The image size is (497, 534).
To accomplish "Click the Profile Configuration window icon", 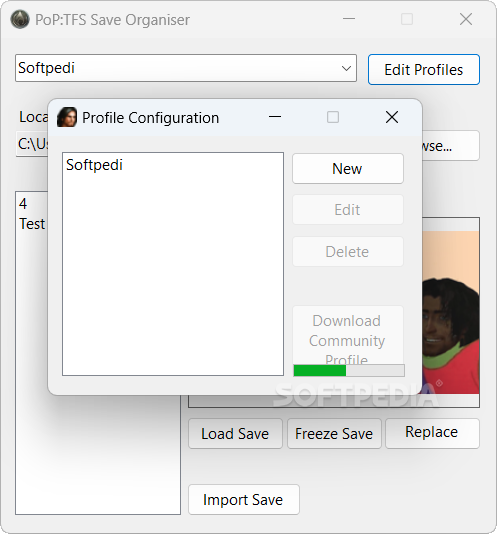I will click(x=67, y=117).
